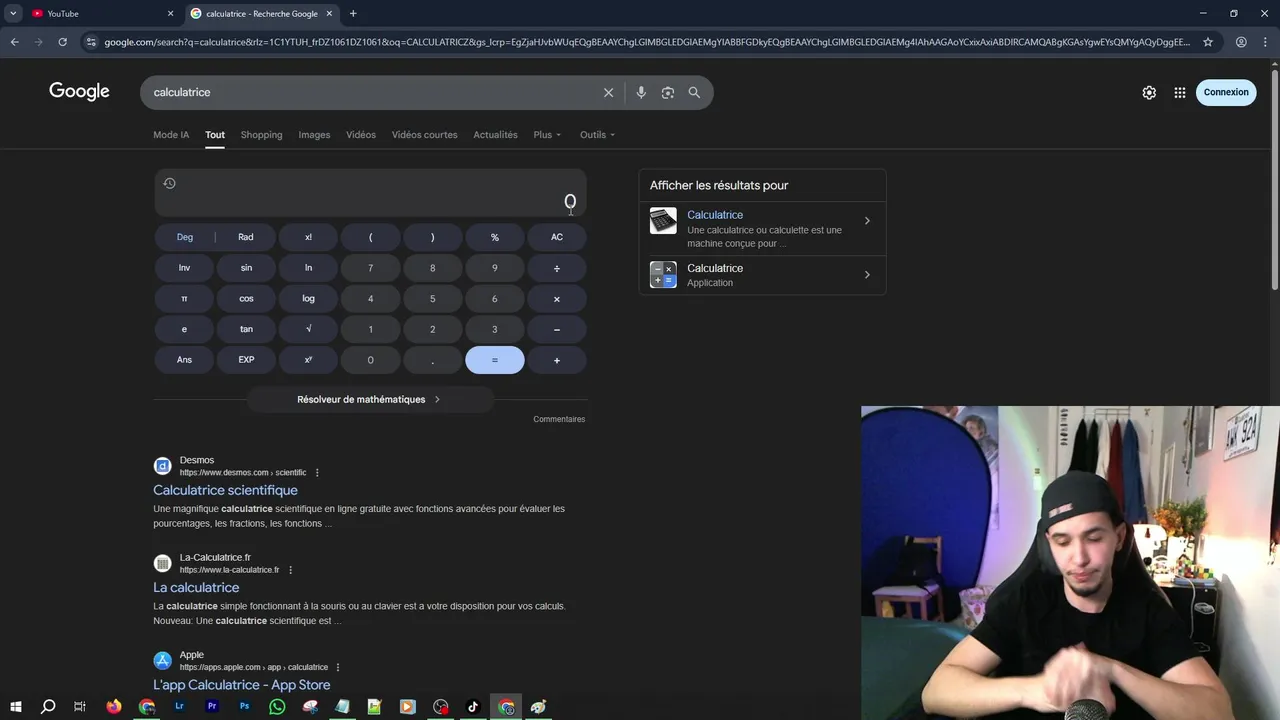
Task: Switch to the Images tab
Action: [314, 135]
